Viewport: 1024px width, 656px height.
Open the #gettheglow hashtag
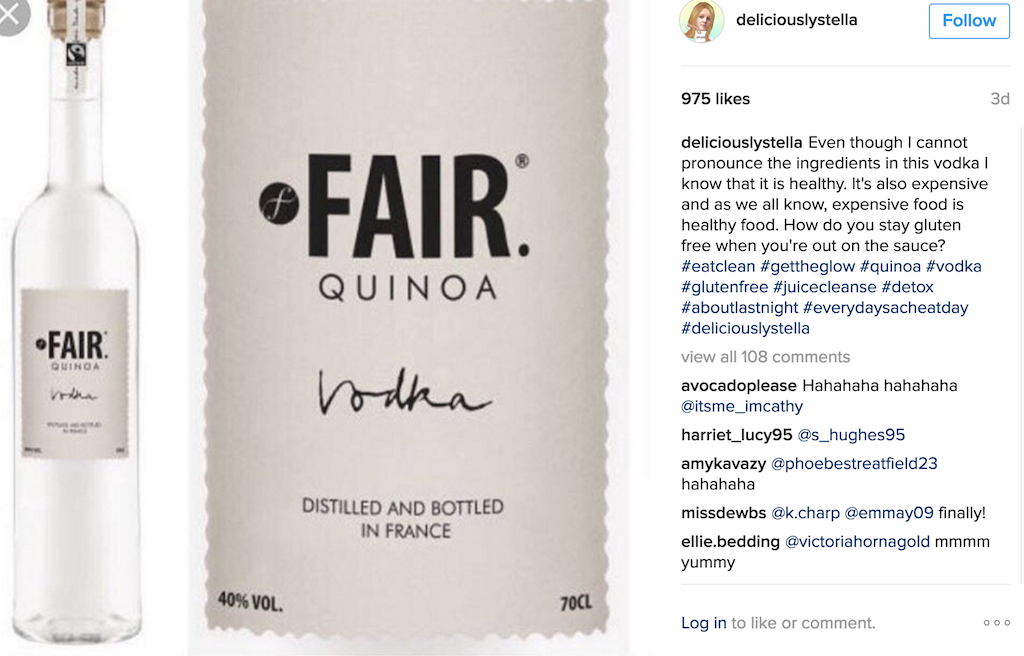point(807,266)
